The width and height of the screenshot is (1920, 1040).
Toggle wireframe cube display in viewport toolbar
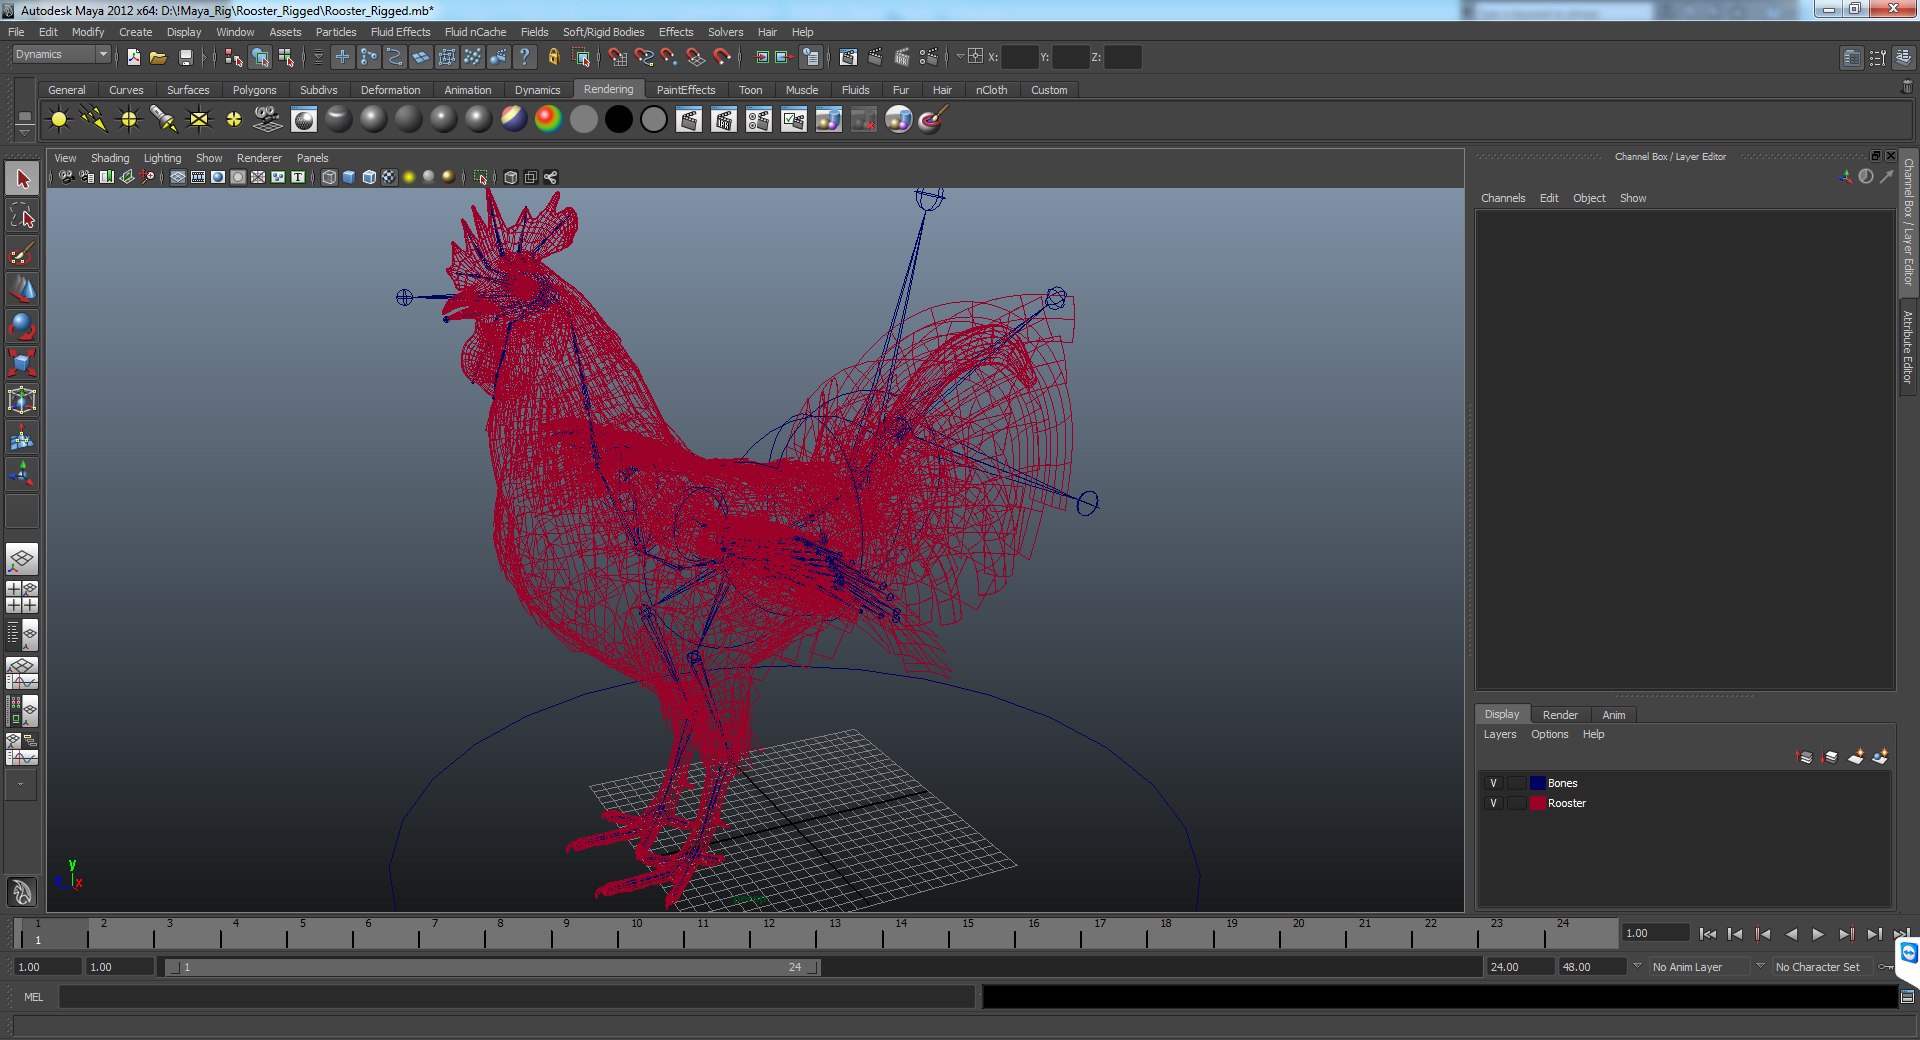(x=329, y=177)
